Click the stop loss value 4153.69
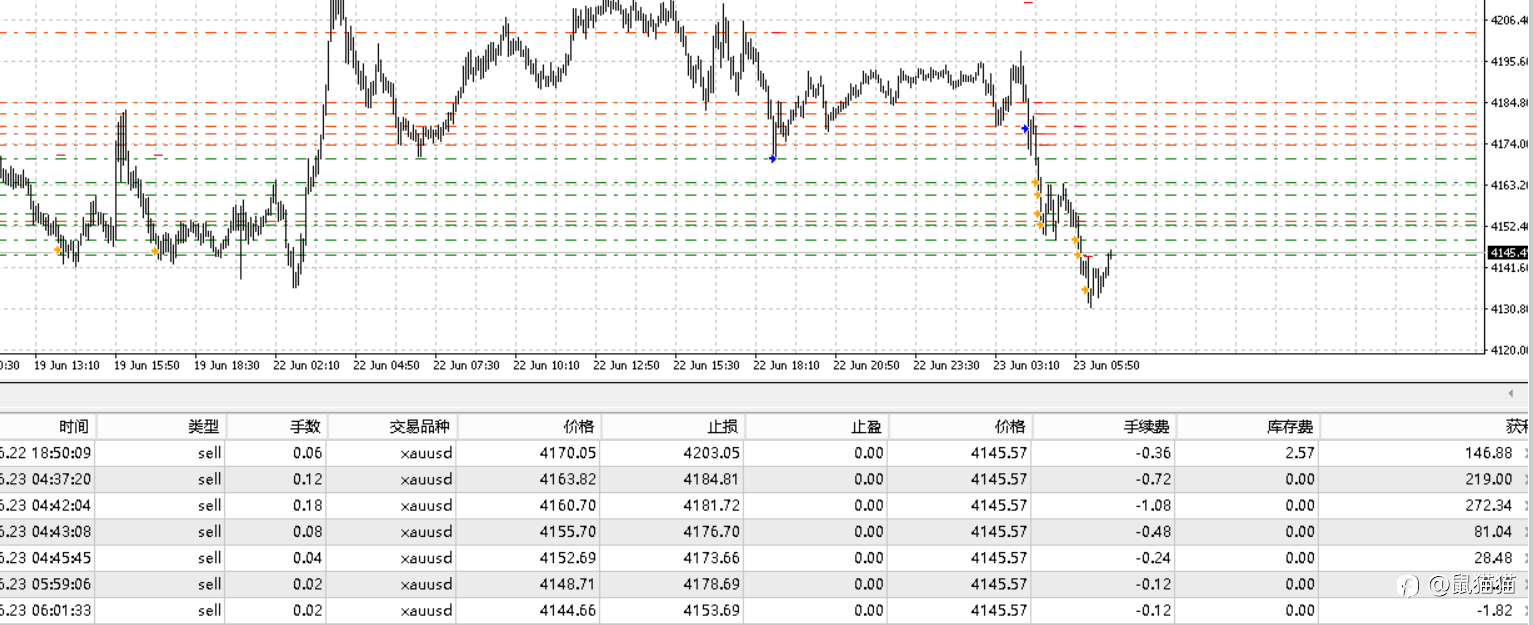The width and height of the screenshot is (1534, 625). [712, 610]
